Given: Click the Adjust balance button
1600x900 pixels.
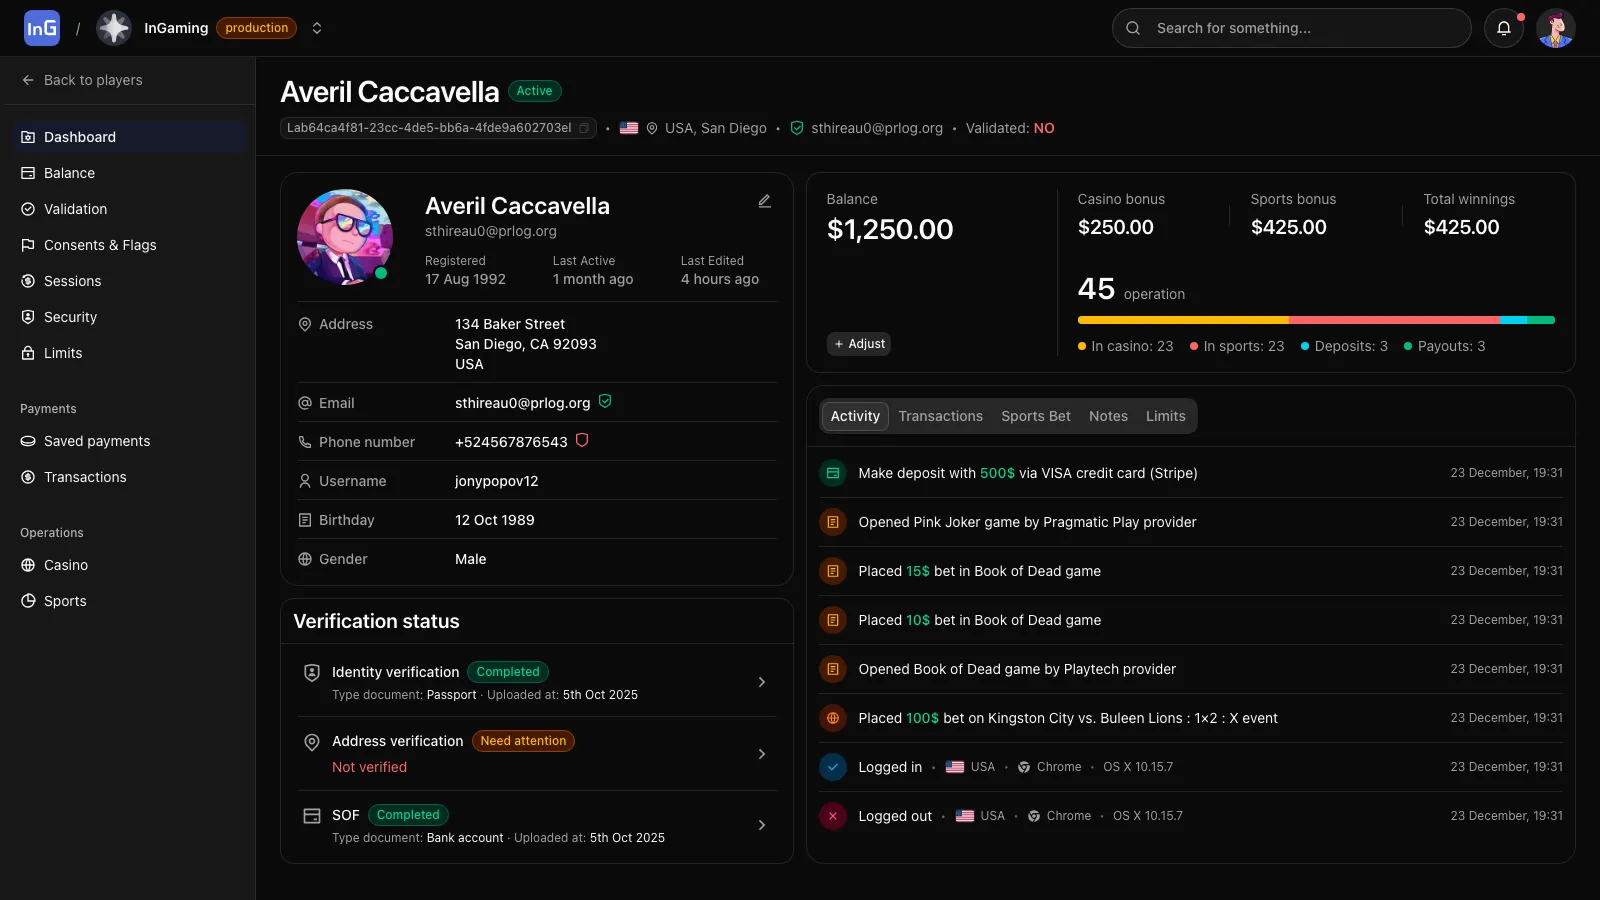Looking at the screenshot, I should coord(858,343).
